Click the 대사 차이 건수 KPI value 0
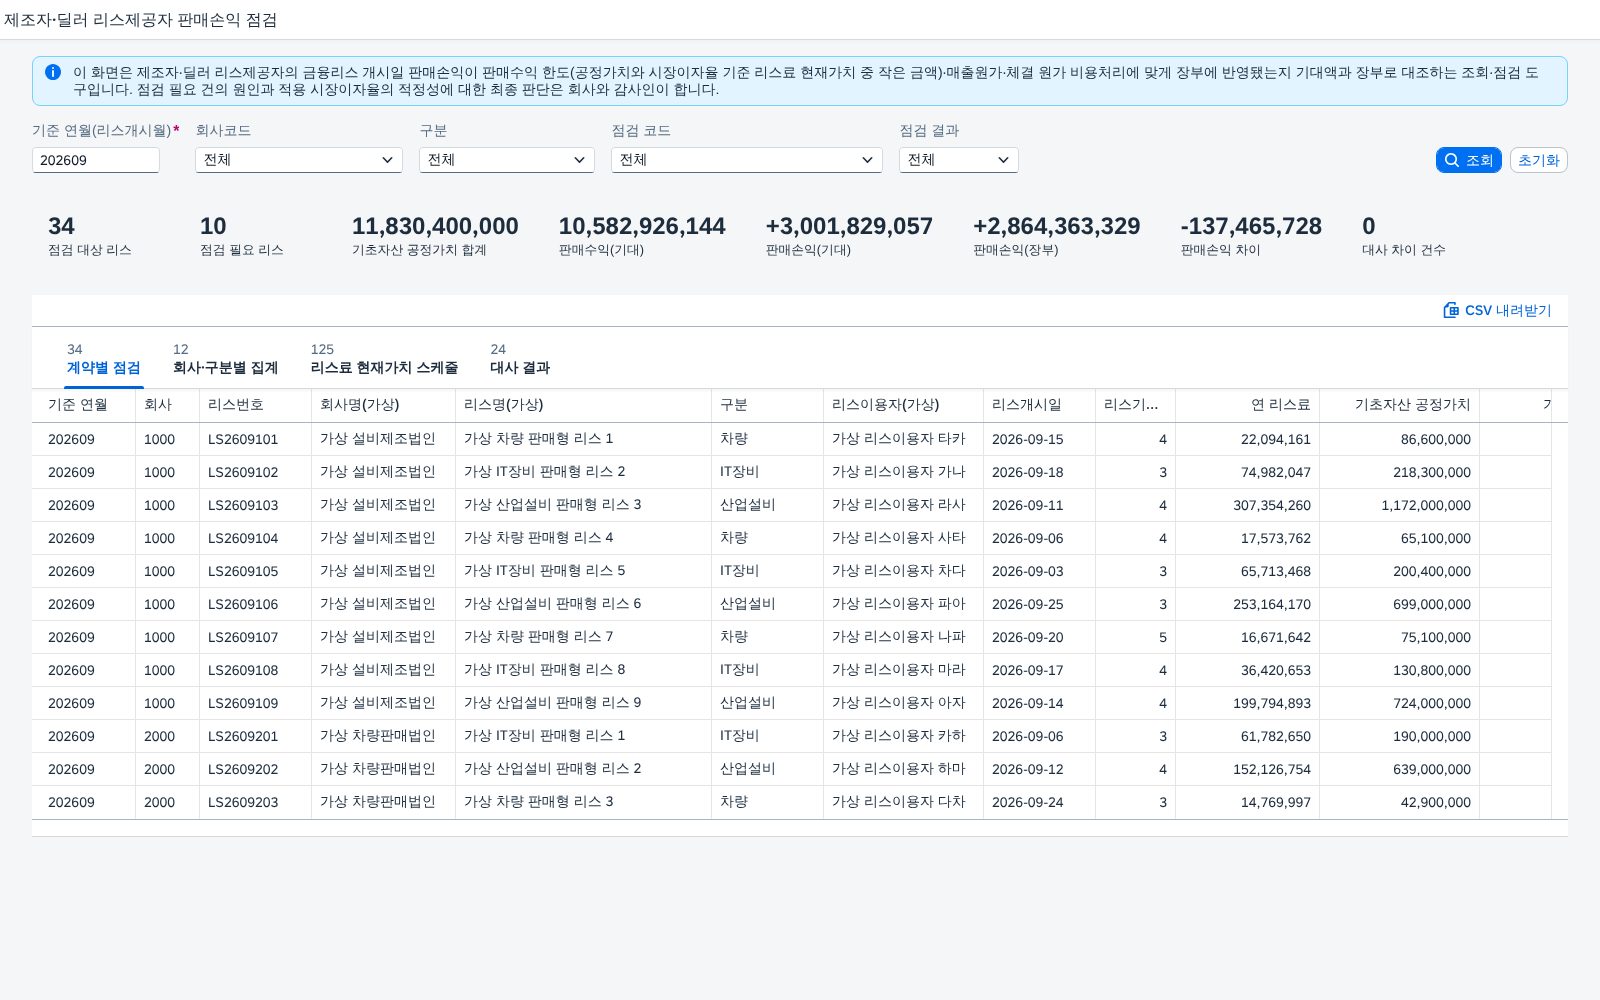The height and width of the screenshot is (1000, 1600). (1369, 227)
